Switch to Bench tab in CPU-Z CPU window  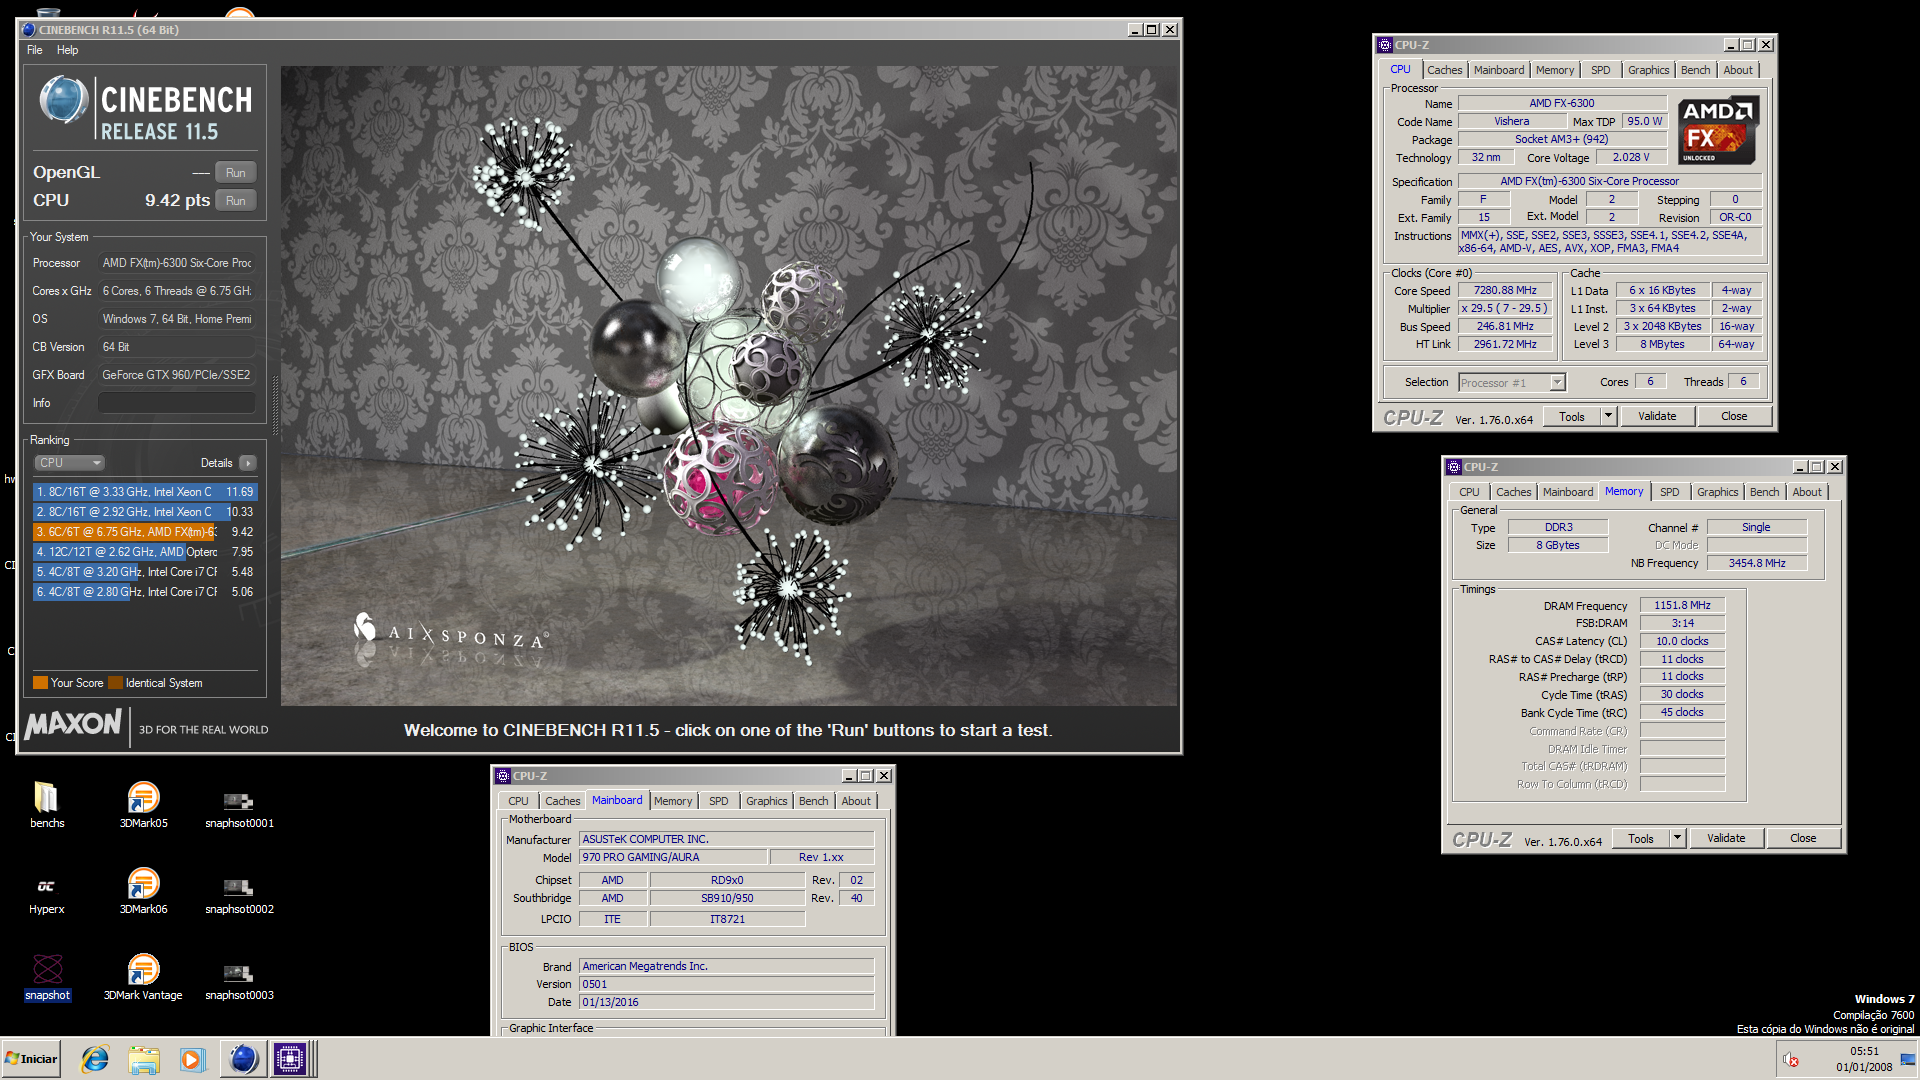[1695, 70]
